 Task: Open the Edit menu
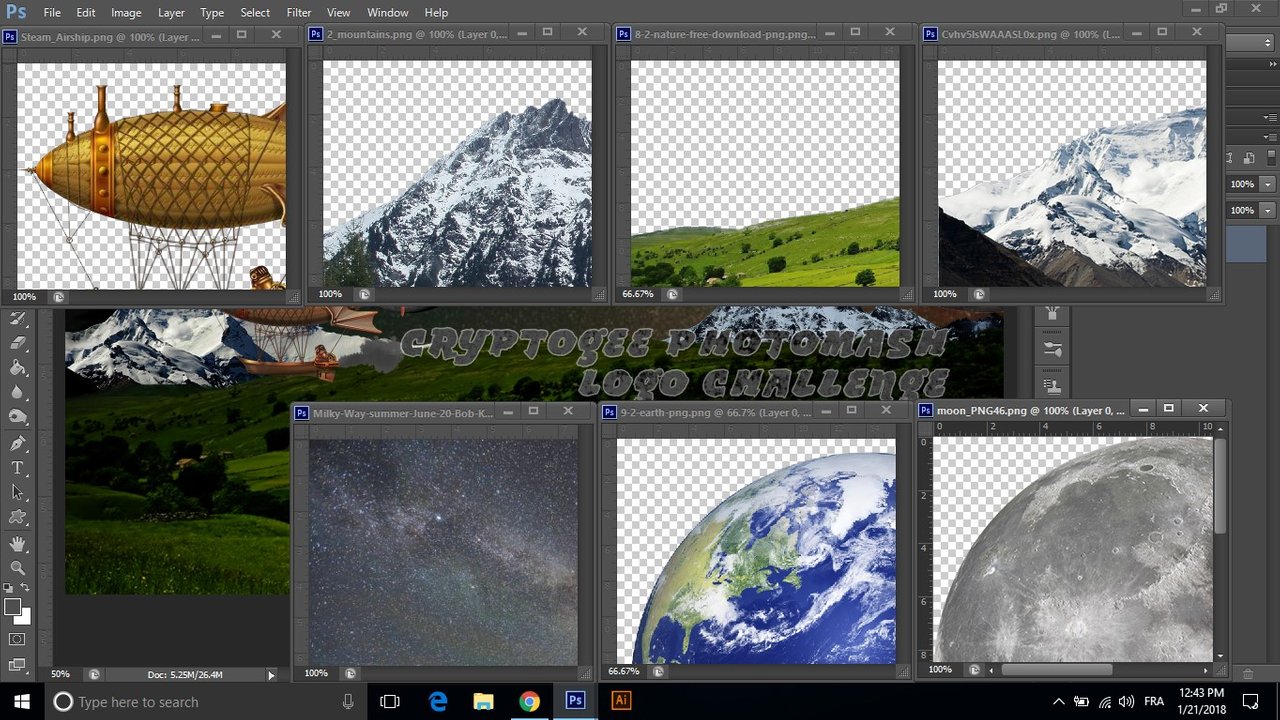(86, 12)
